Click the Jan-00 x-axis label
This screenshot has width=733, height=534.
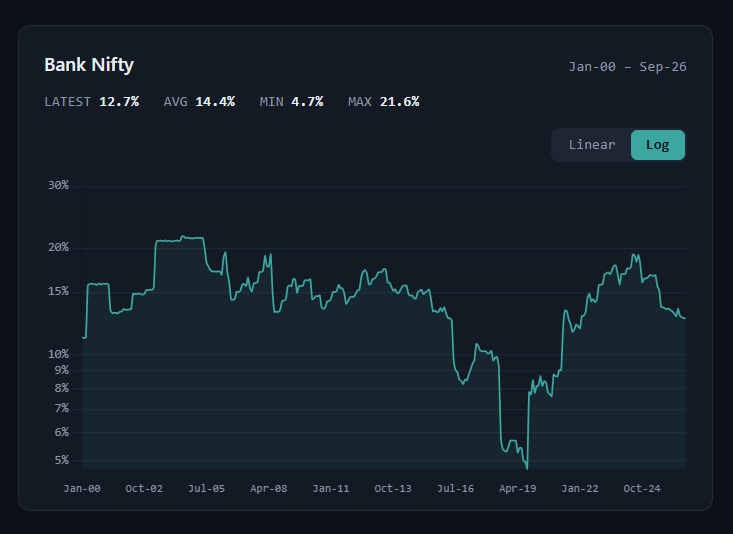coord(82,489)
